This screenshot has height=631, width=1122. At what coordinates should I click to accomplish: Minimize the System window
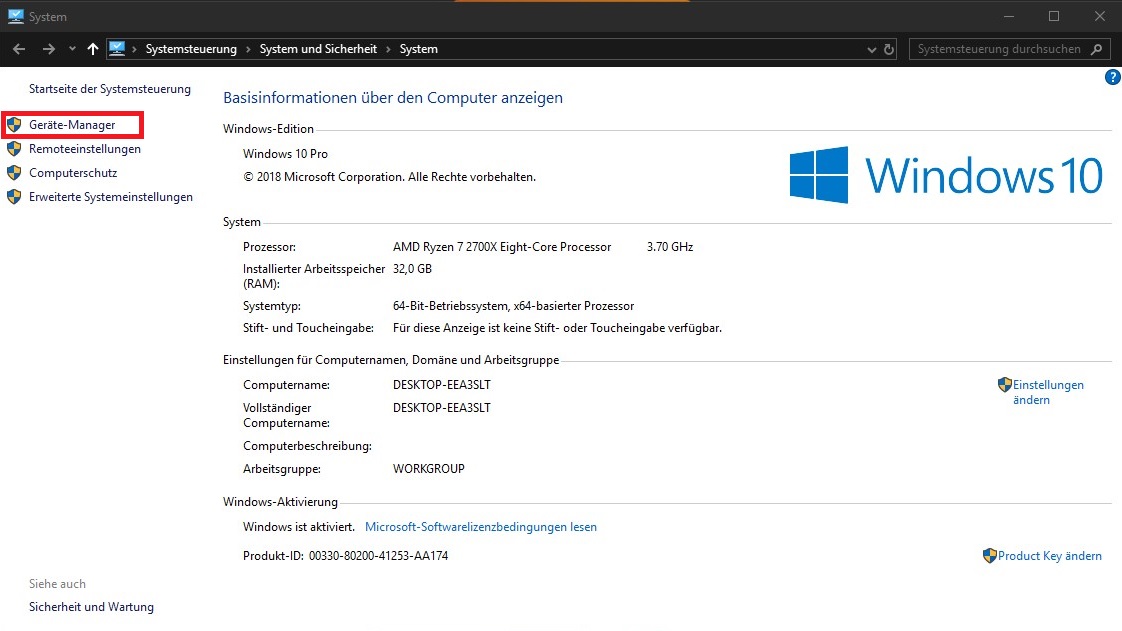1009,16
